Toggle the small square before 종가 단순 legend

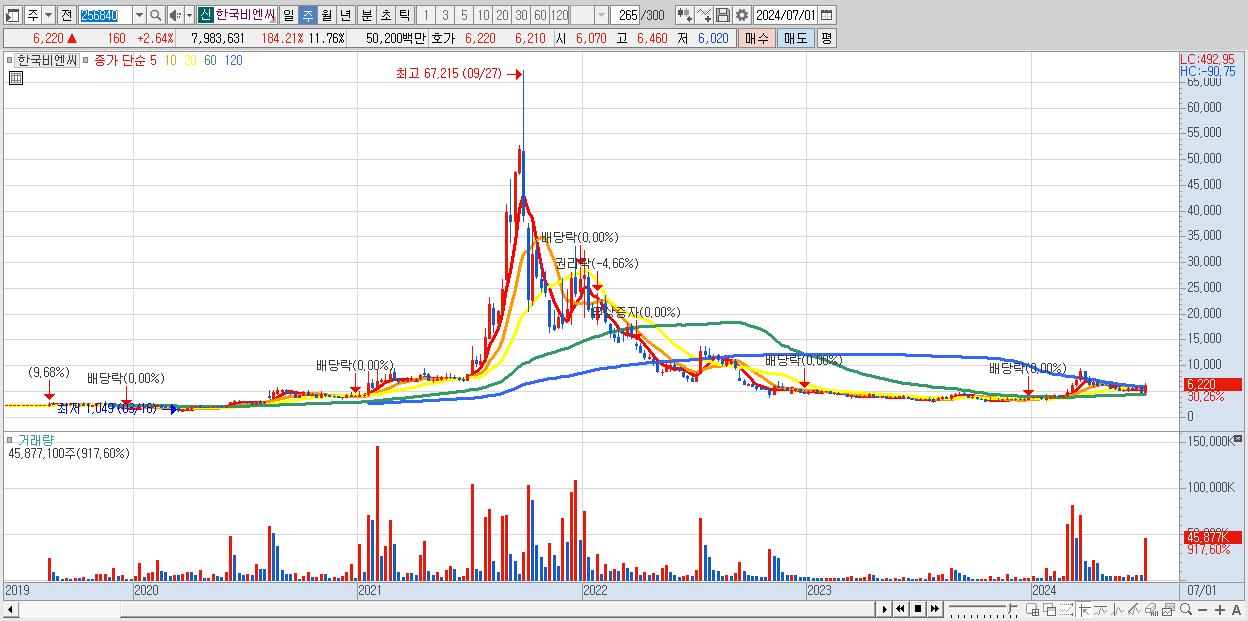coord(86,61)
